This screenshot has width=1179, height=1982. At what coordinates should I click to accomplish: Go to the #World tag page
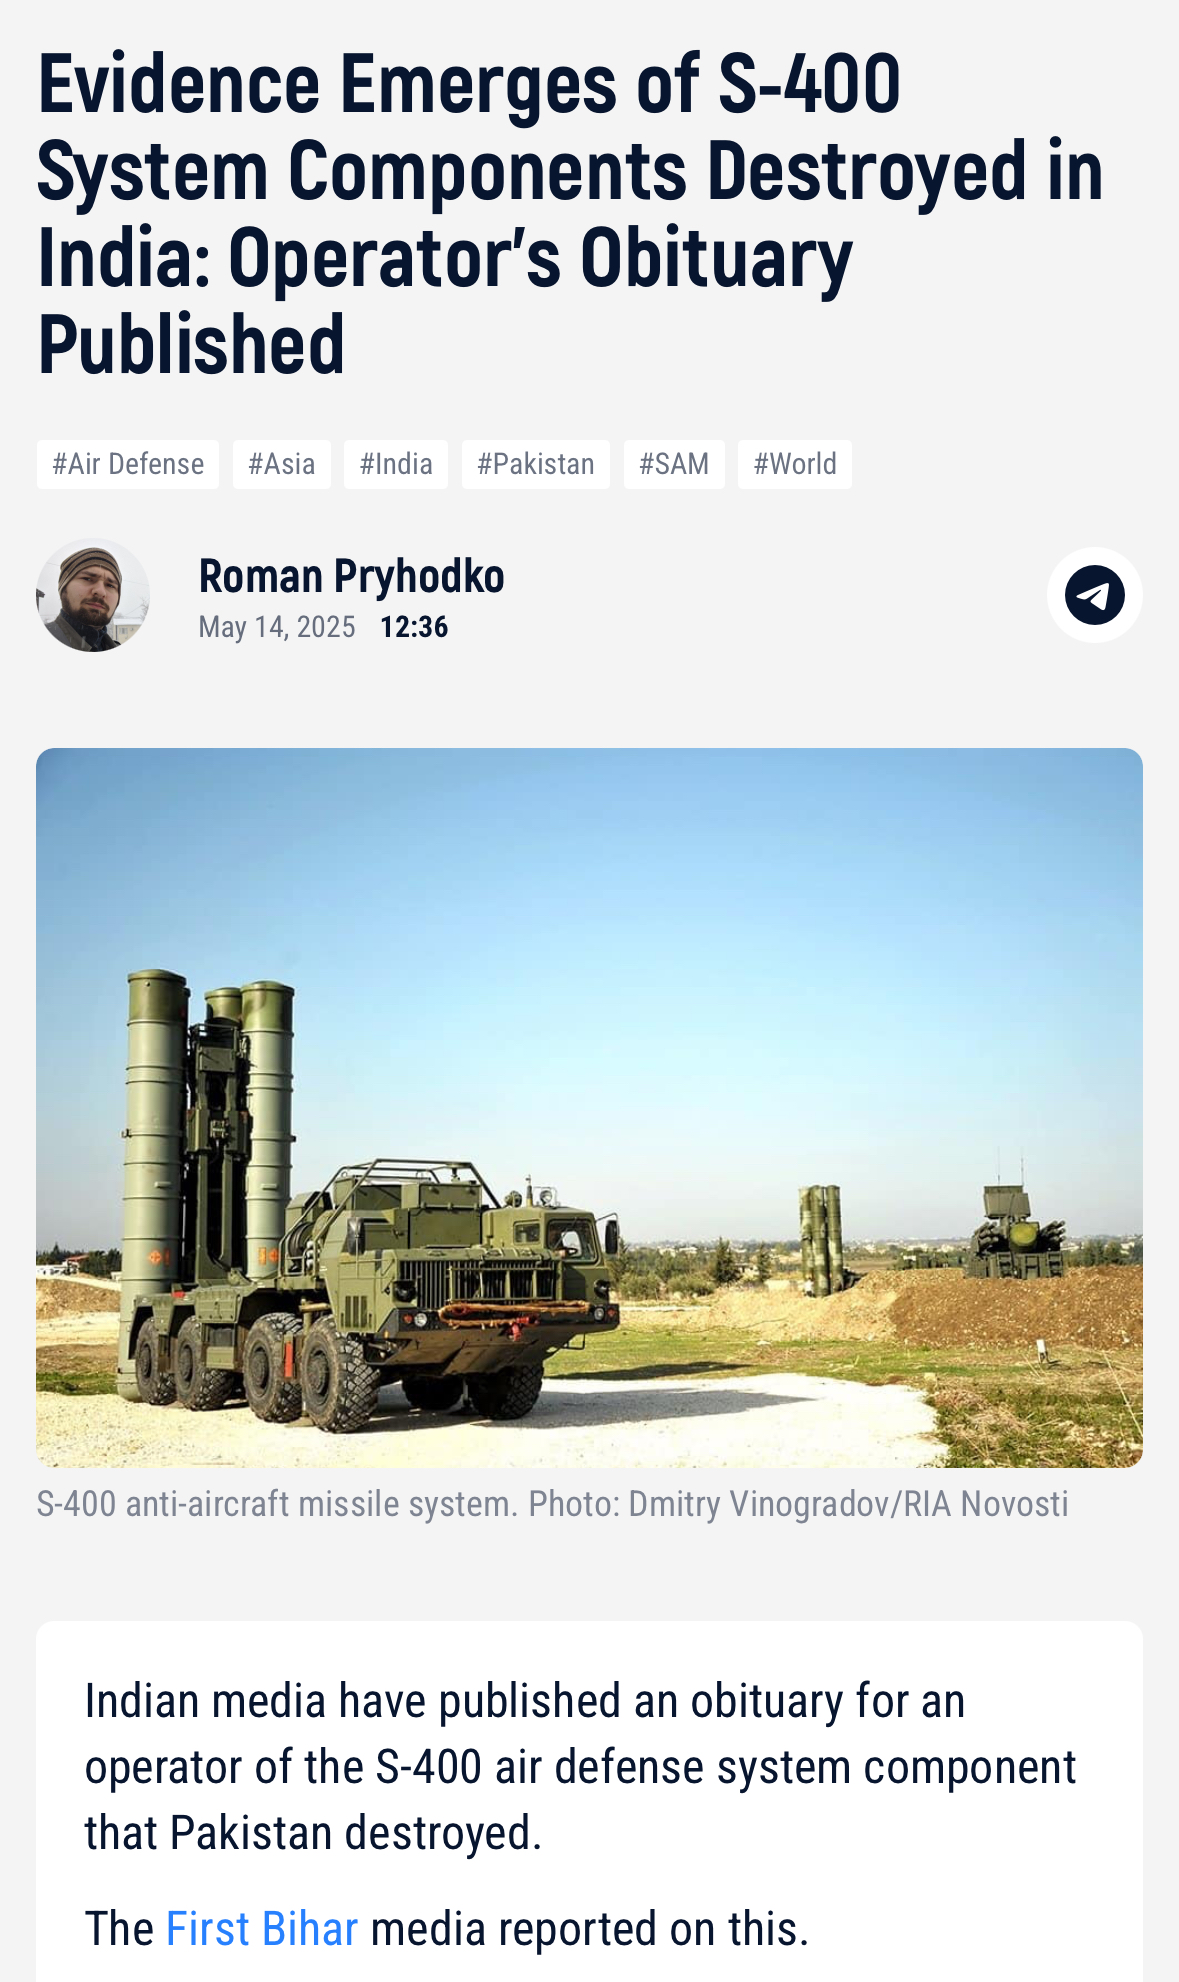point(795,464)
